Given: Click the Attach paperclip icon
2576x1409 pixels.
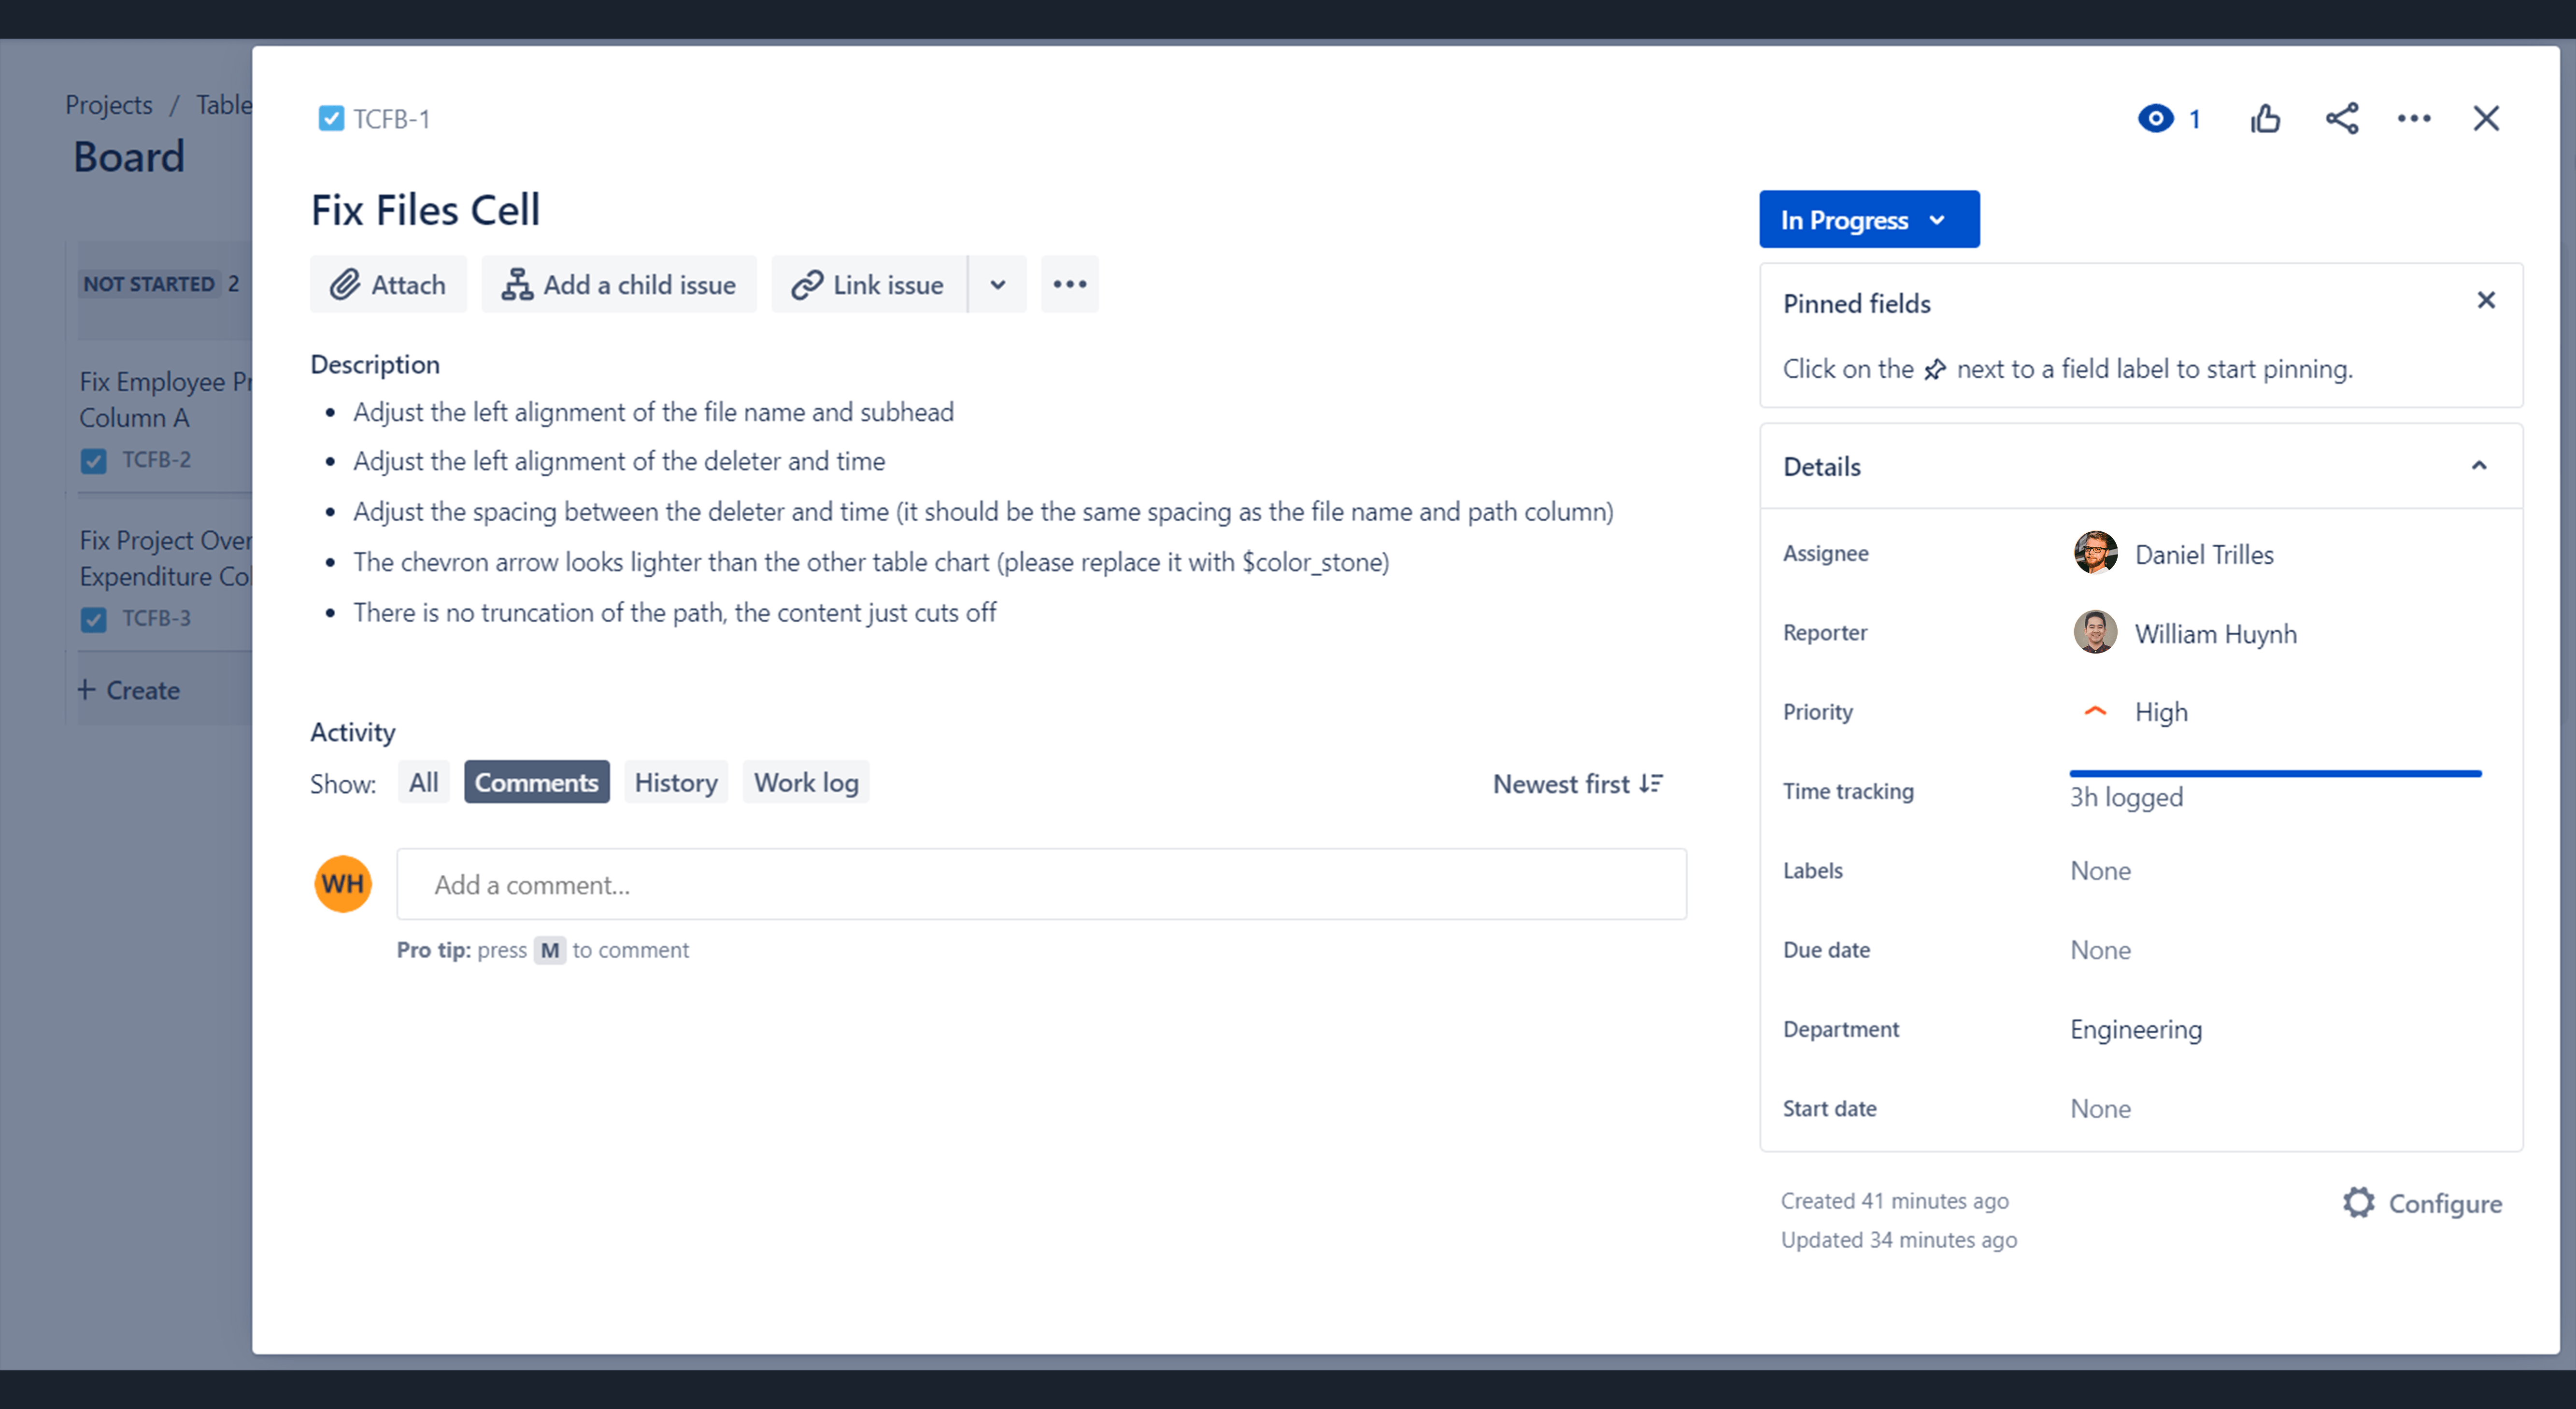Looking at the screenshot, I should tap(345, 284).
